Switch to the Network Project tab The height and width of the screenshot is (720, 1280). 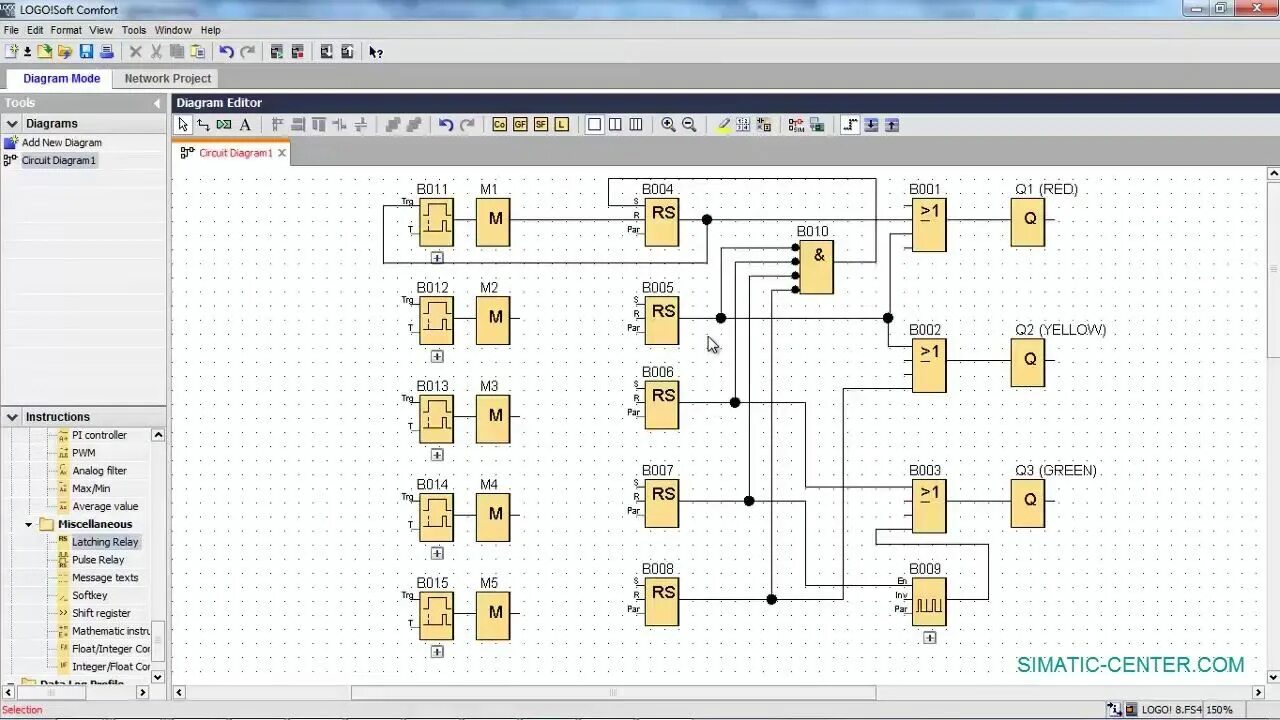coord(168,78)
